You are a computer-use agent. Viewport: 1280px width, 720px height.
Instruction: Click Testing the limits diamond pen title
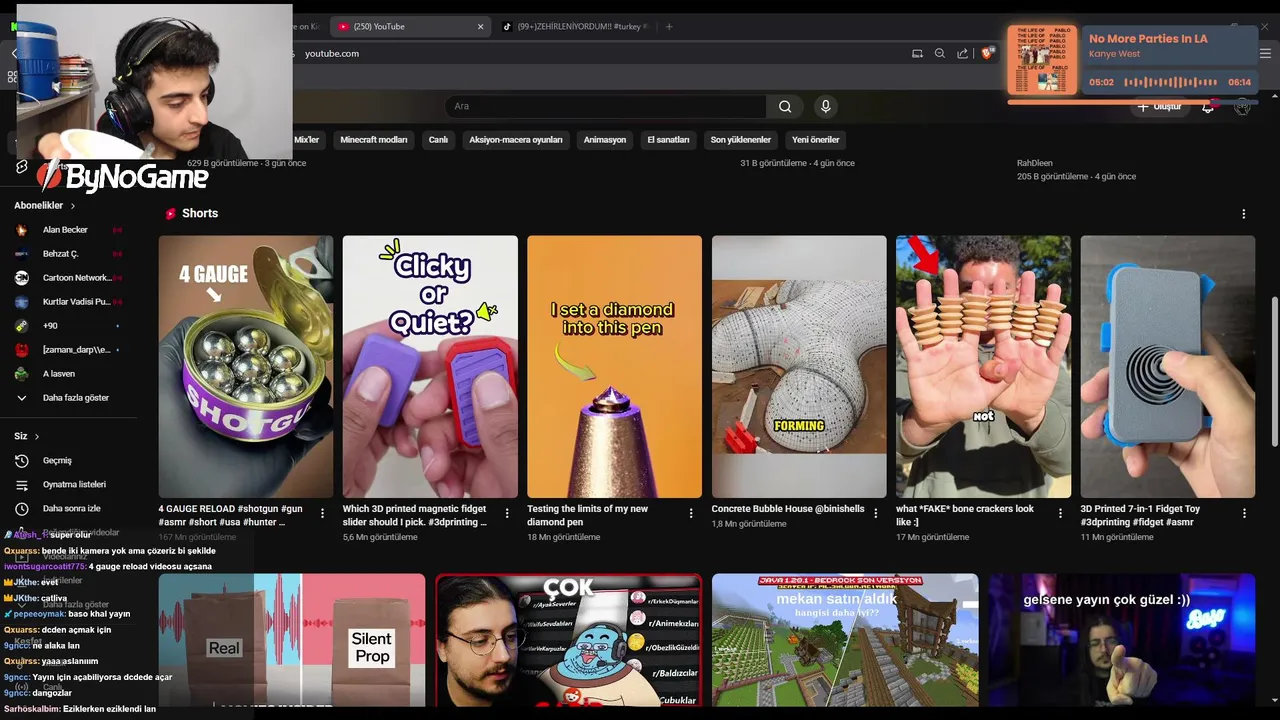[590, 515]
